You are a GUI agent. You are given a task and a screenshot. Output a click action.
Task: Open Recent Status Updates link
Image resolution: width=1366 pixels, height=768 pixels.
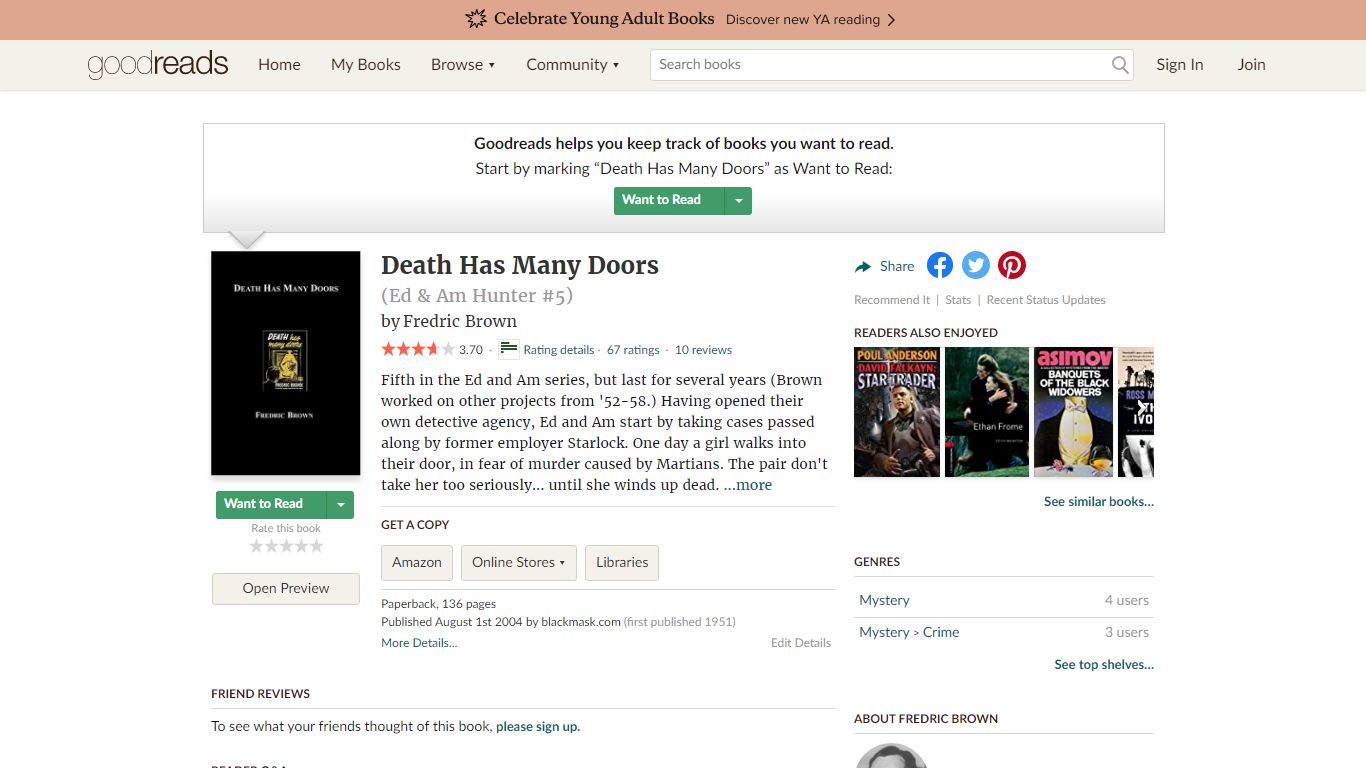tap(1046, 300)
